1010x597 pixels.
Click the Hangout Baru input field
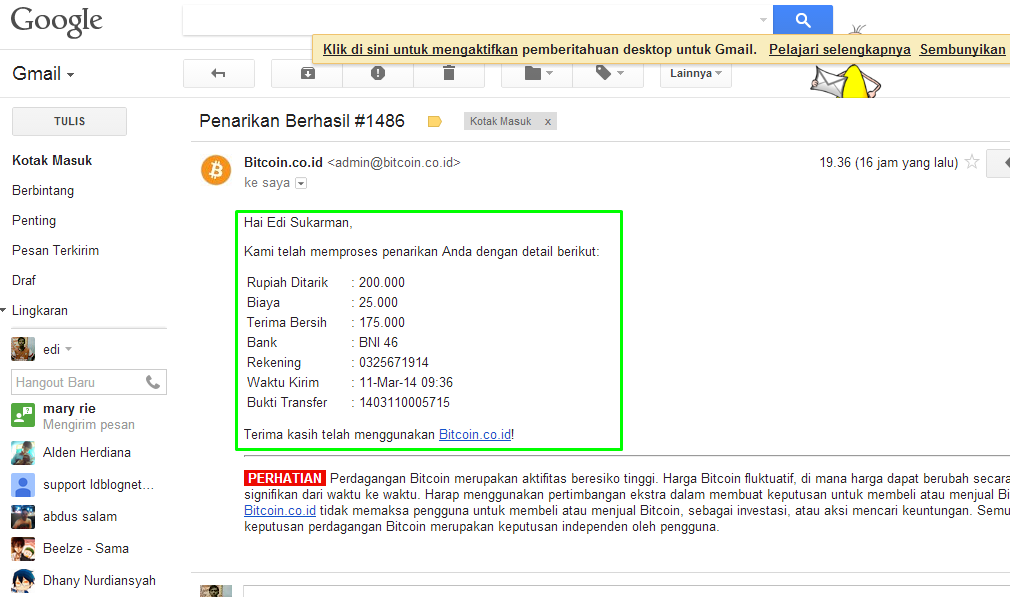77,383
